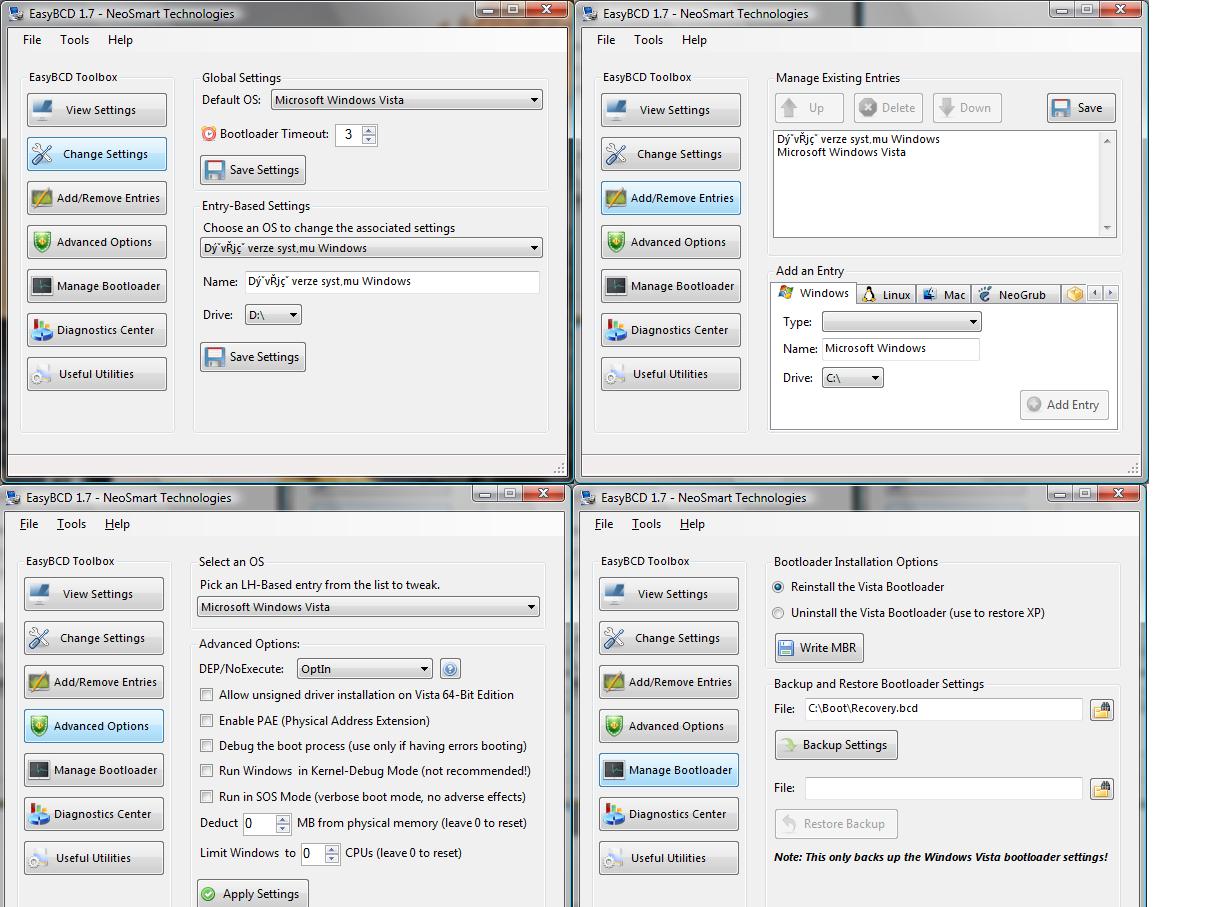Check Run Windows in Kernel-Debug Mode
Screen dimensions: 1218x907
(x=207, y=771)
